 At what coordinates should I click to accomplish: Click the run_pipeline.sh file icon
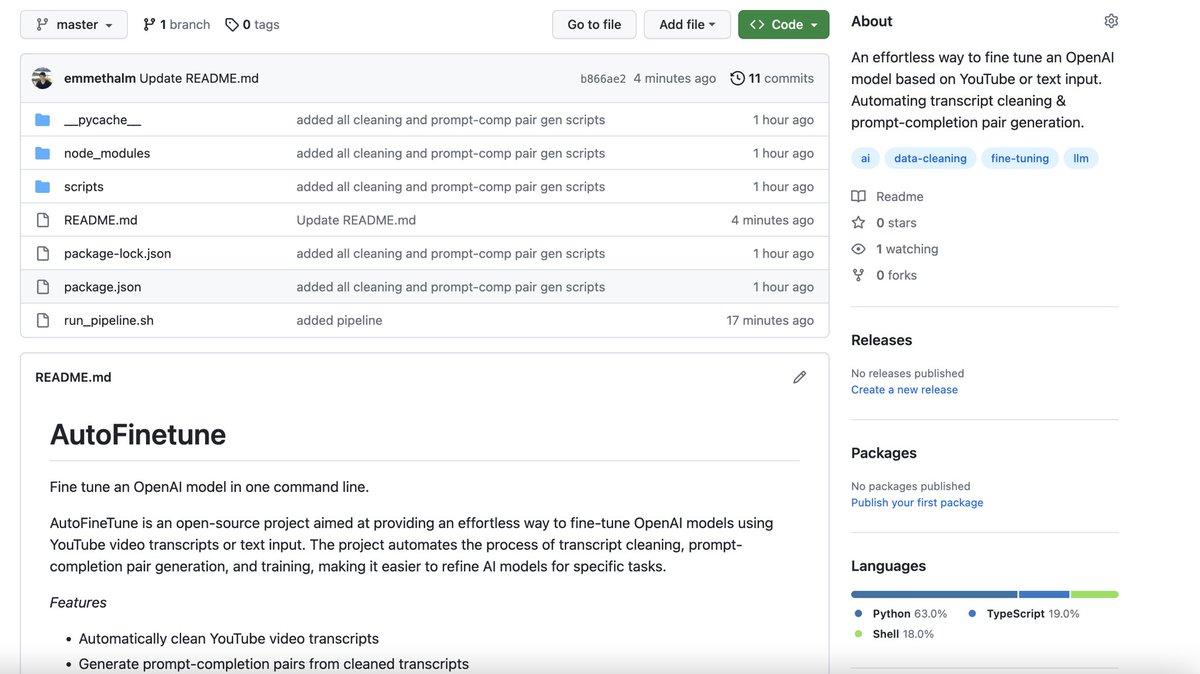(42, 320)
